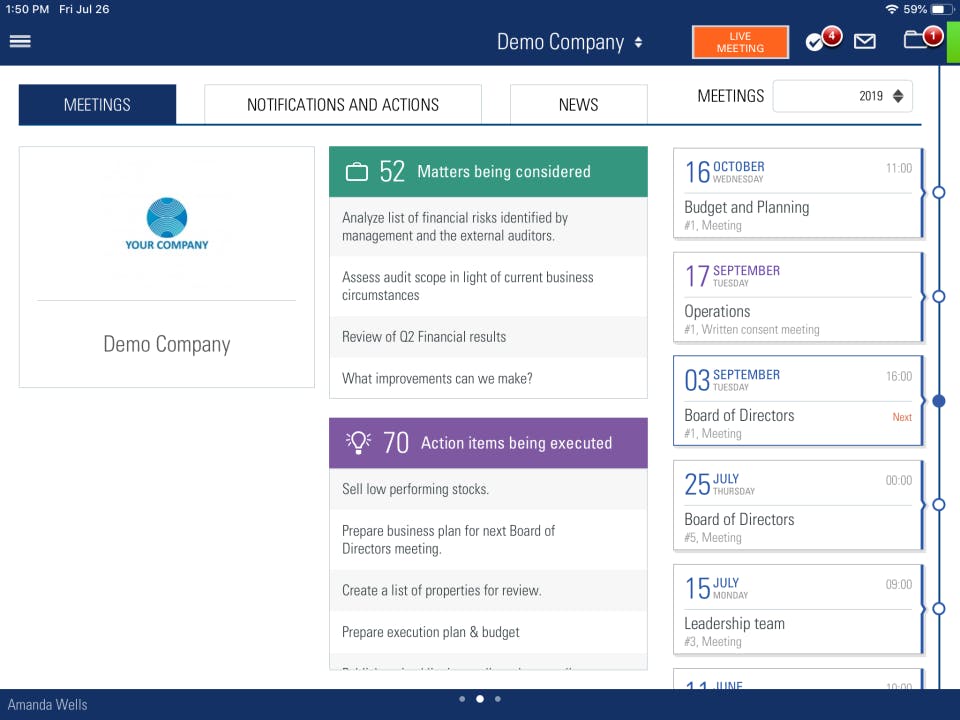Image resolution: width=960 pixels, height=720 pixels.
Task: Switch company via Demo Company dropdown
Action: 569,42
